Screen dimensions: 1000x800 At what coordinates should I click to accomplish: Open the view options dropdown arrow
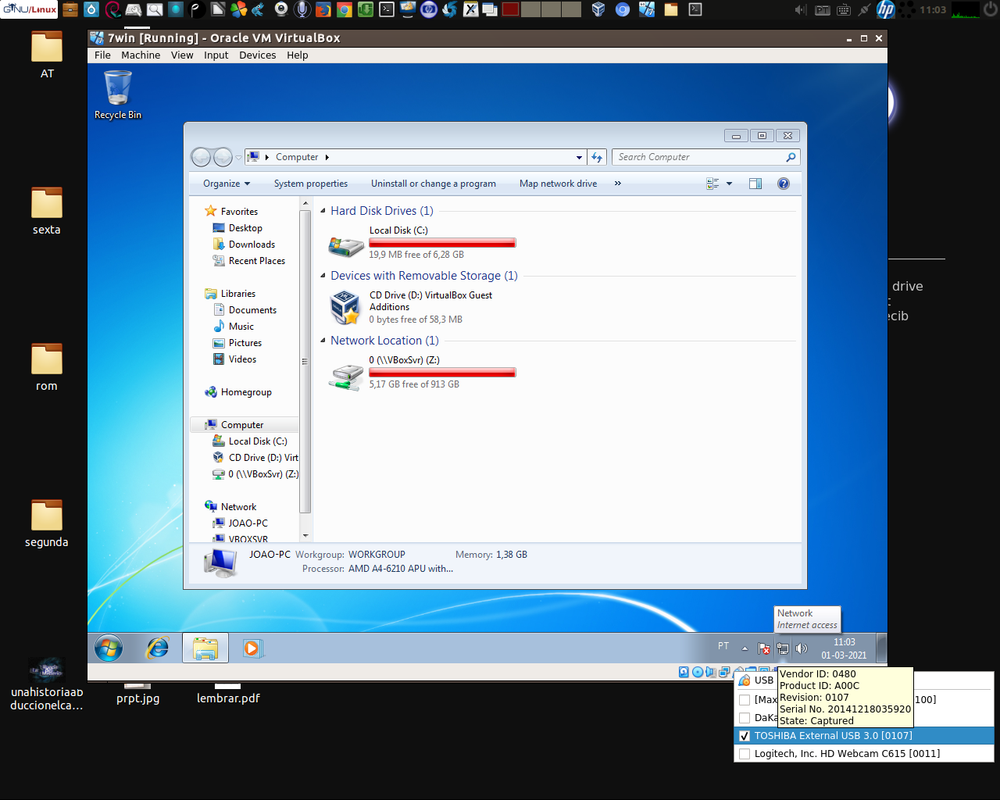pyautogui.click(x=729, y=184)
